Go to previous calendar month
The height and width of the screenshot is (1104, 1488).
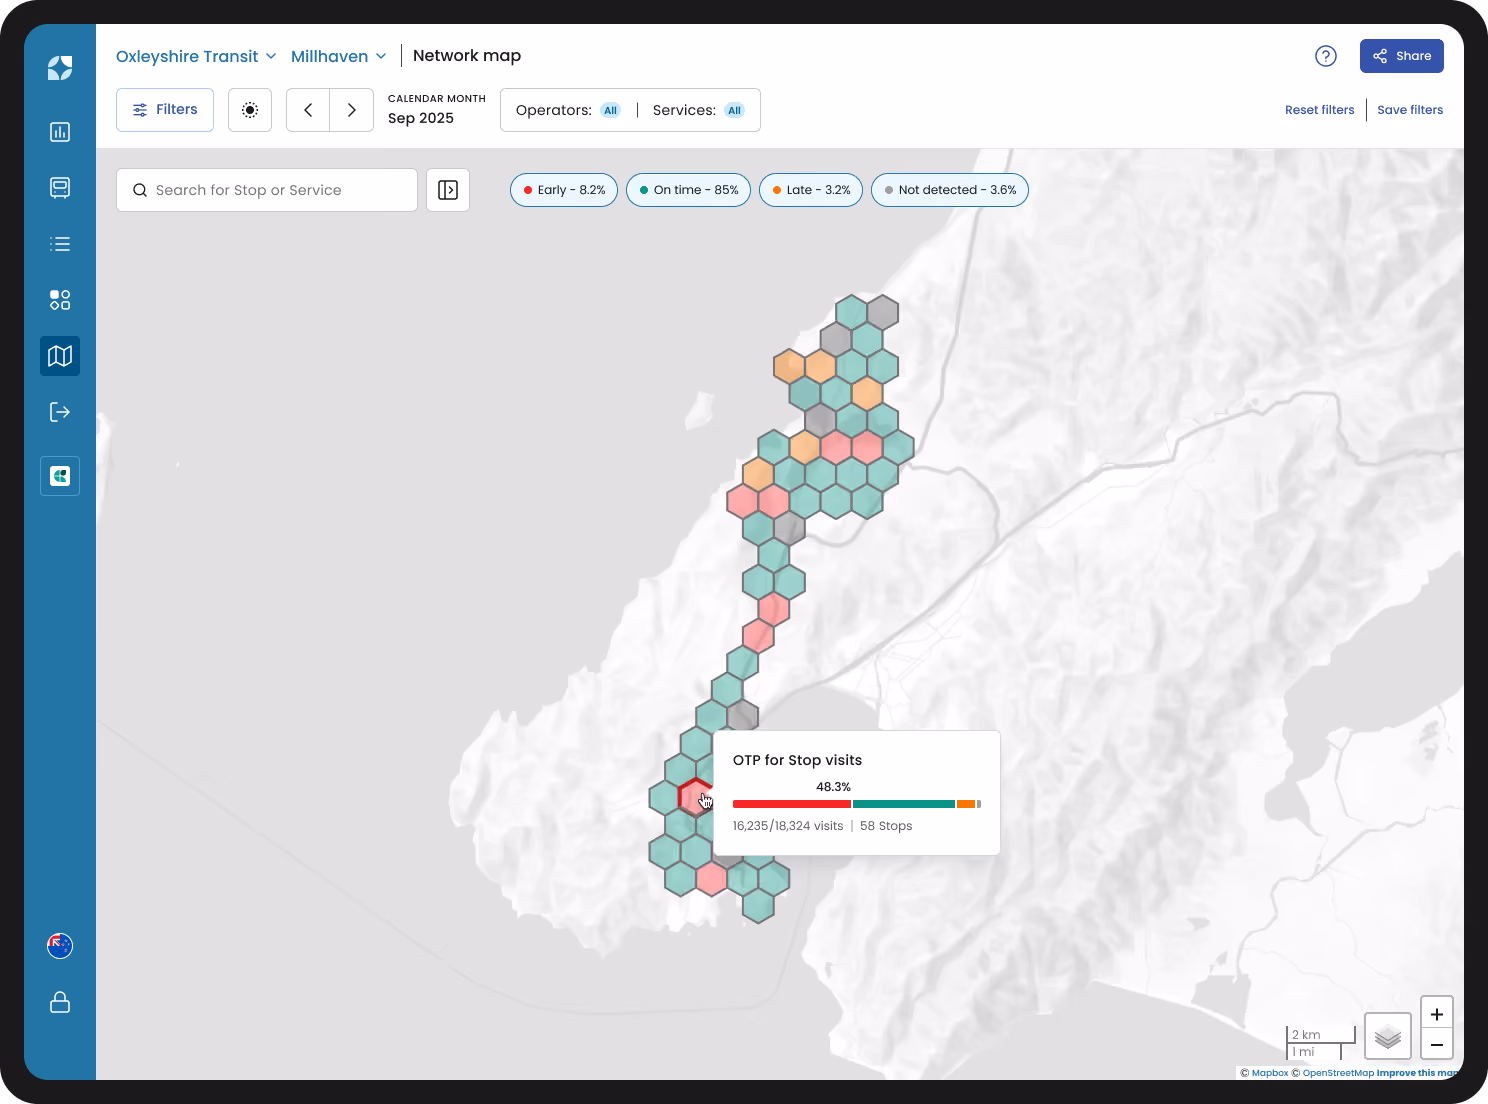point(308,110)
